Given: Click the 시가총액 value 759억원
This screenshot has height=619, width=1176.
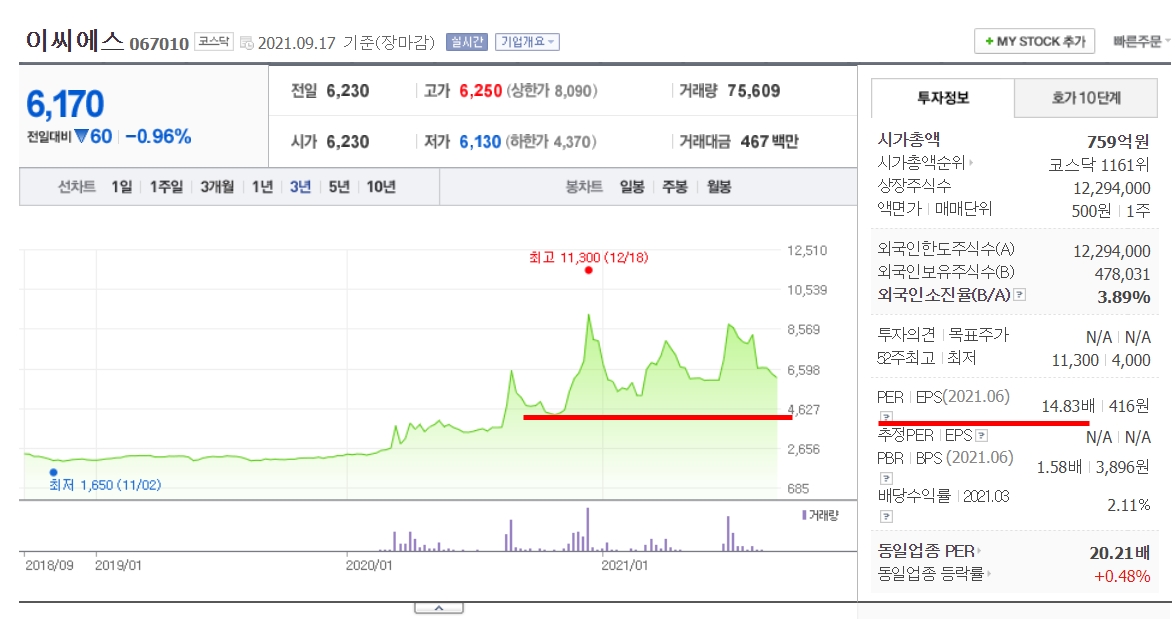Looking at the screenshot, I should coord(1118,141).
